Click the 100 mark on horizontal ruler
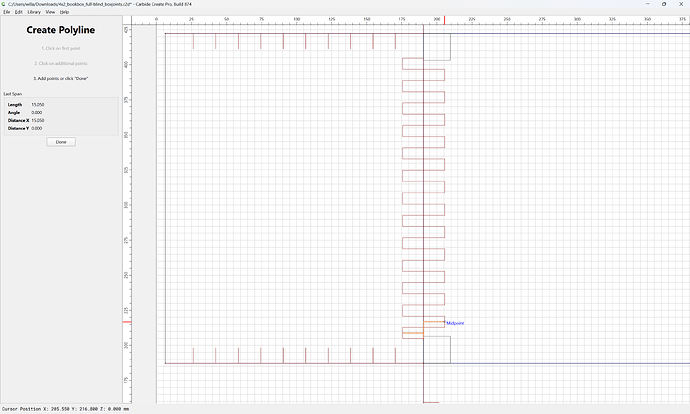This screenshot has height=414, width=690. click(x=296, y=19)
